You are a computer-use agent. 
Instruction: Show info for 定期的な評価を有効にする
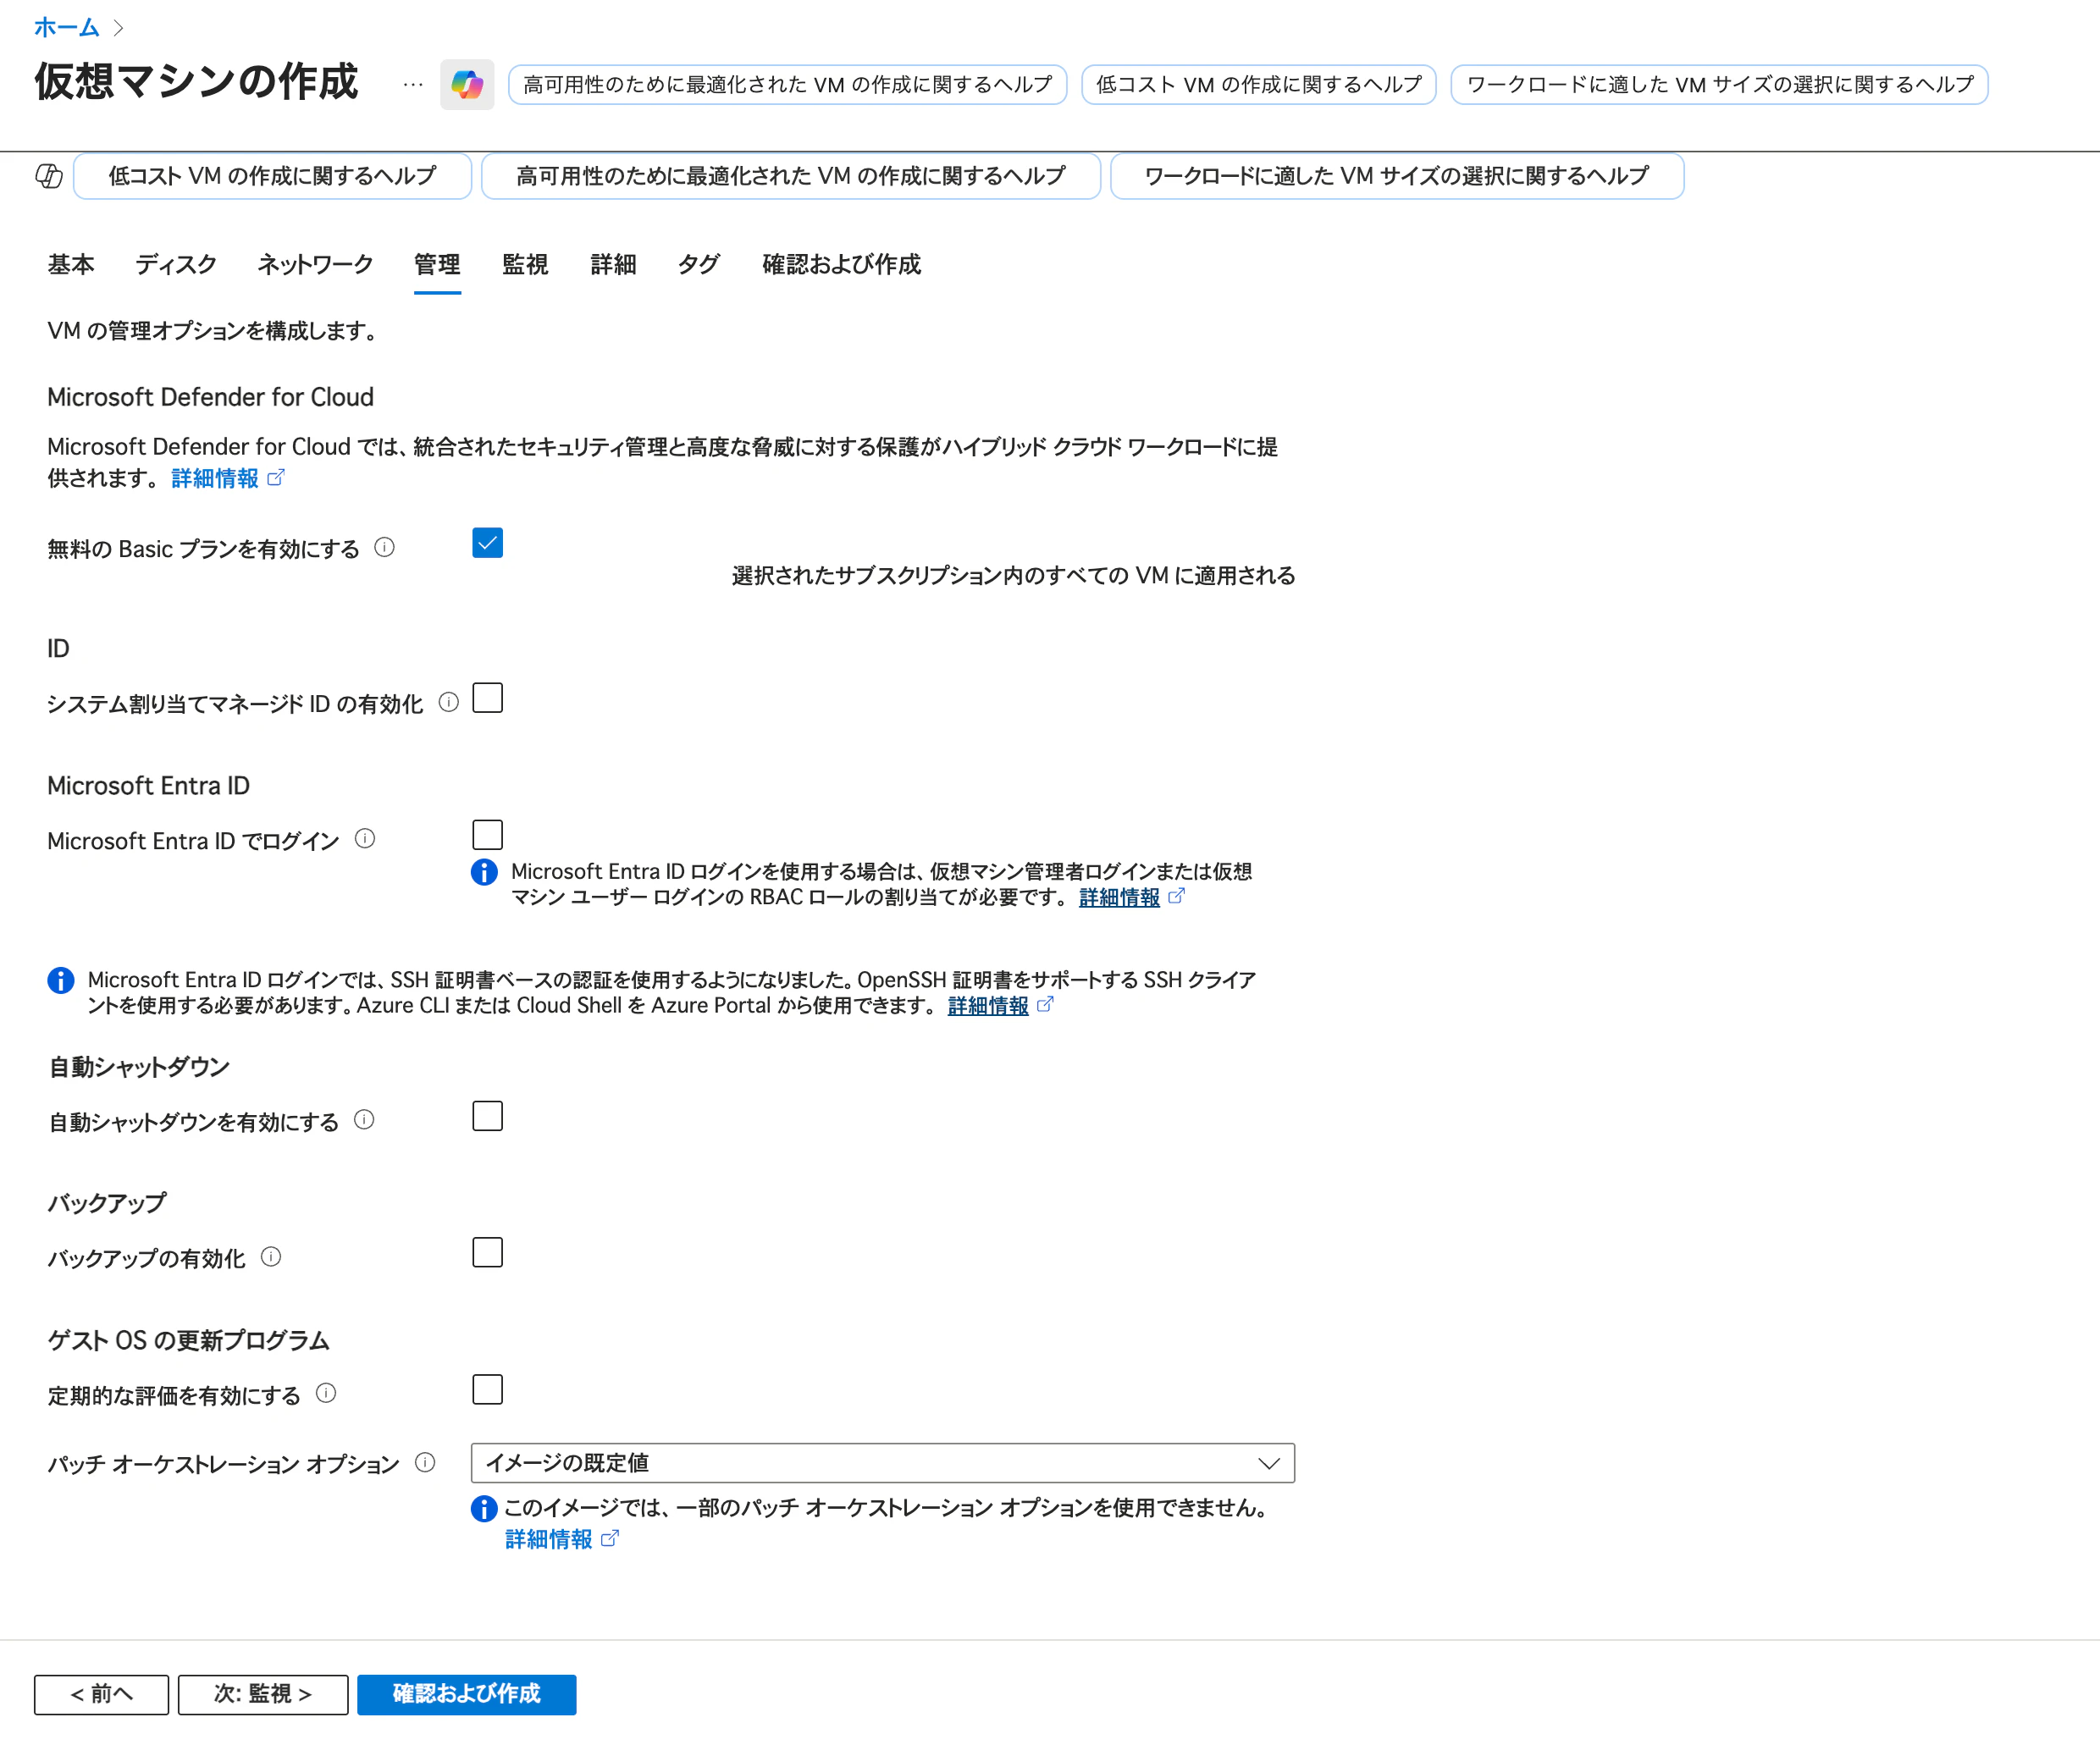point(326,1393)
